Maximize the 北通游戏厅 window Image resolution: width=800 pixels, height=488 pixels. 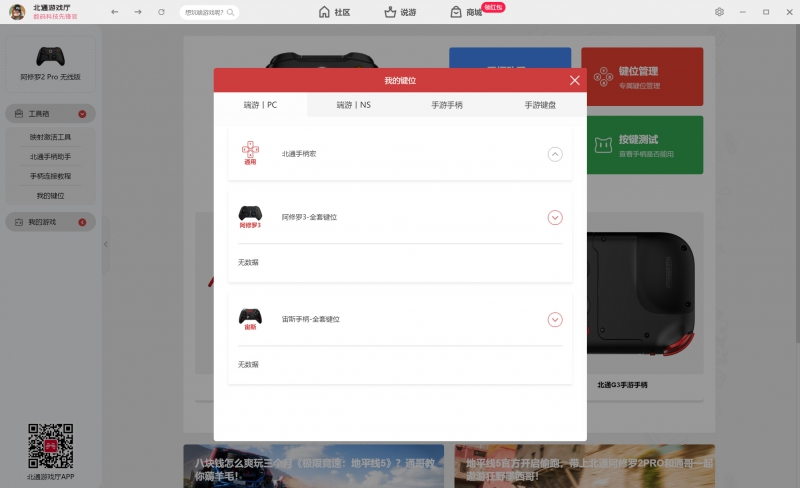point(766,12)
